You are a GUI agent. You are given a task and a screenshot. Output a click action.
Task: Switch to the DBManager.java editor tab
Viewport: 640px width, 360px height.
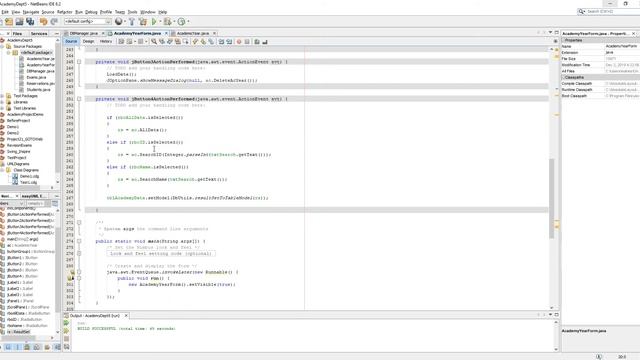(x=83, y=33)
